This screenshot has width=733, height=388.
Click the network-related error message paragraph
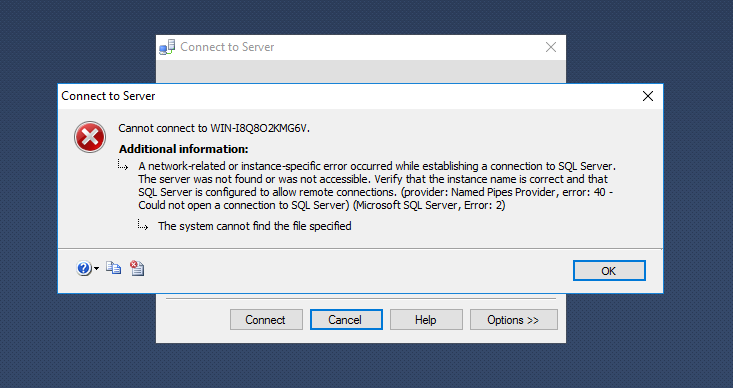[377, 186]
